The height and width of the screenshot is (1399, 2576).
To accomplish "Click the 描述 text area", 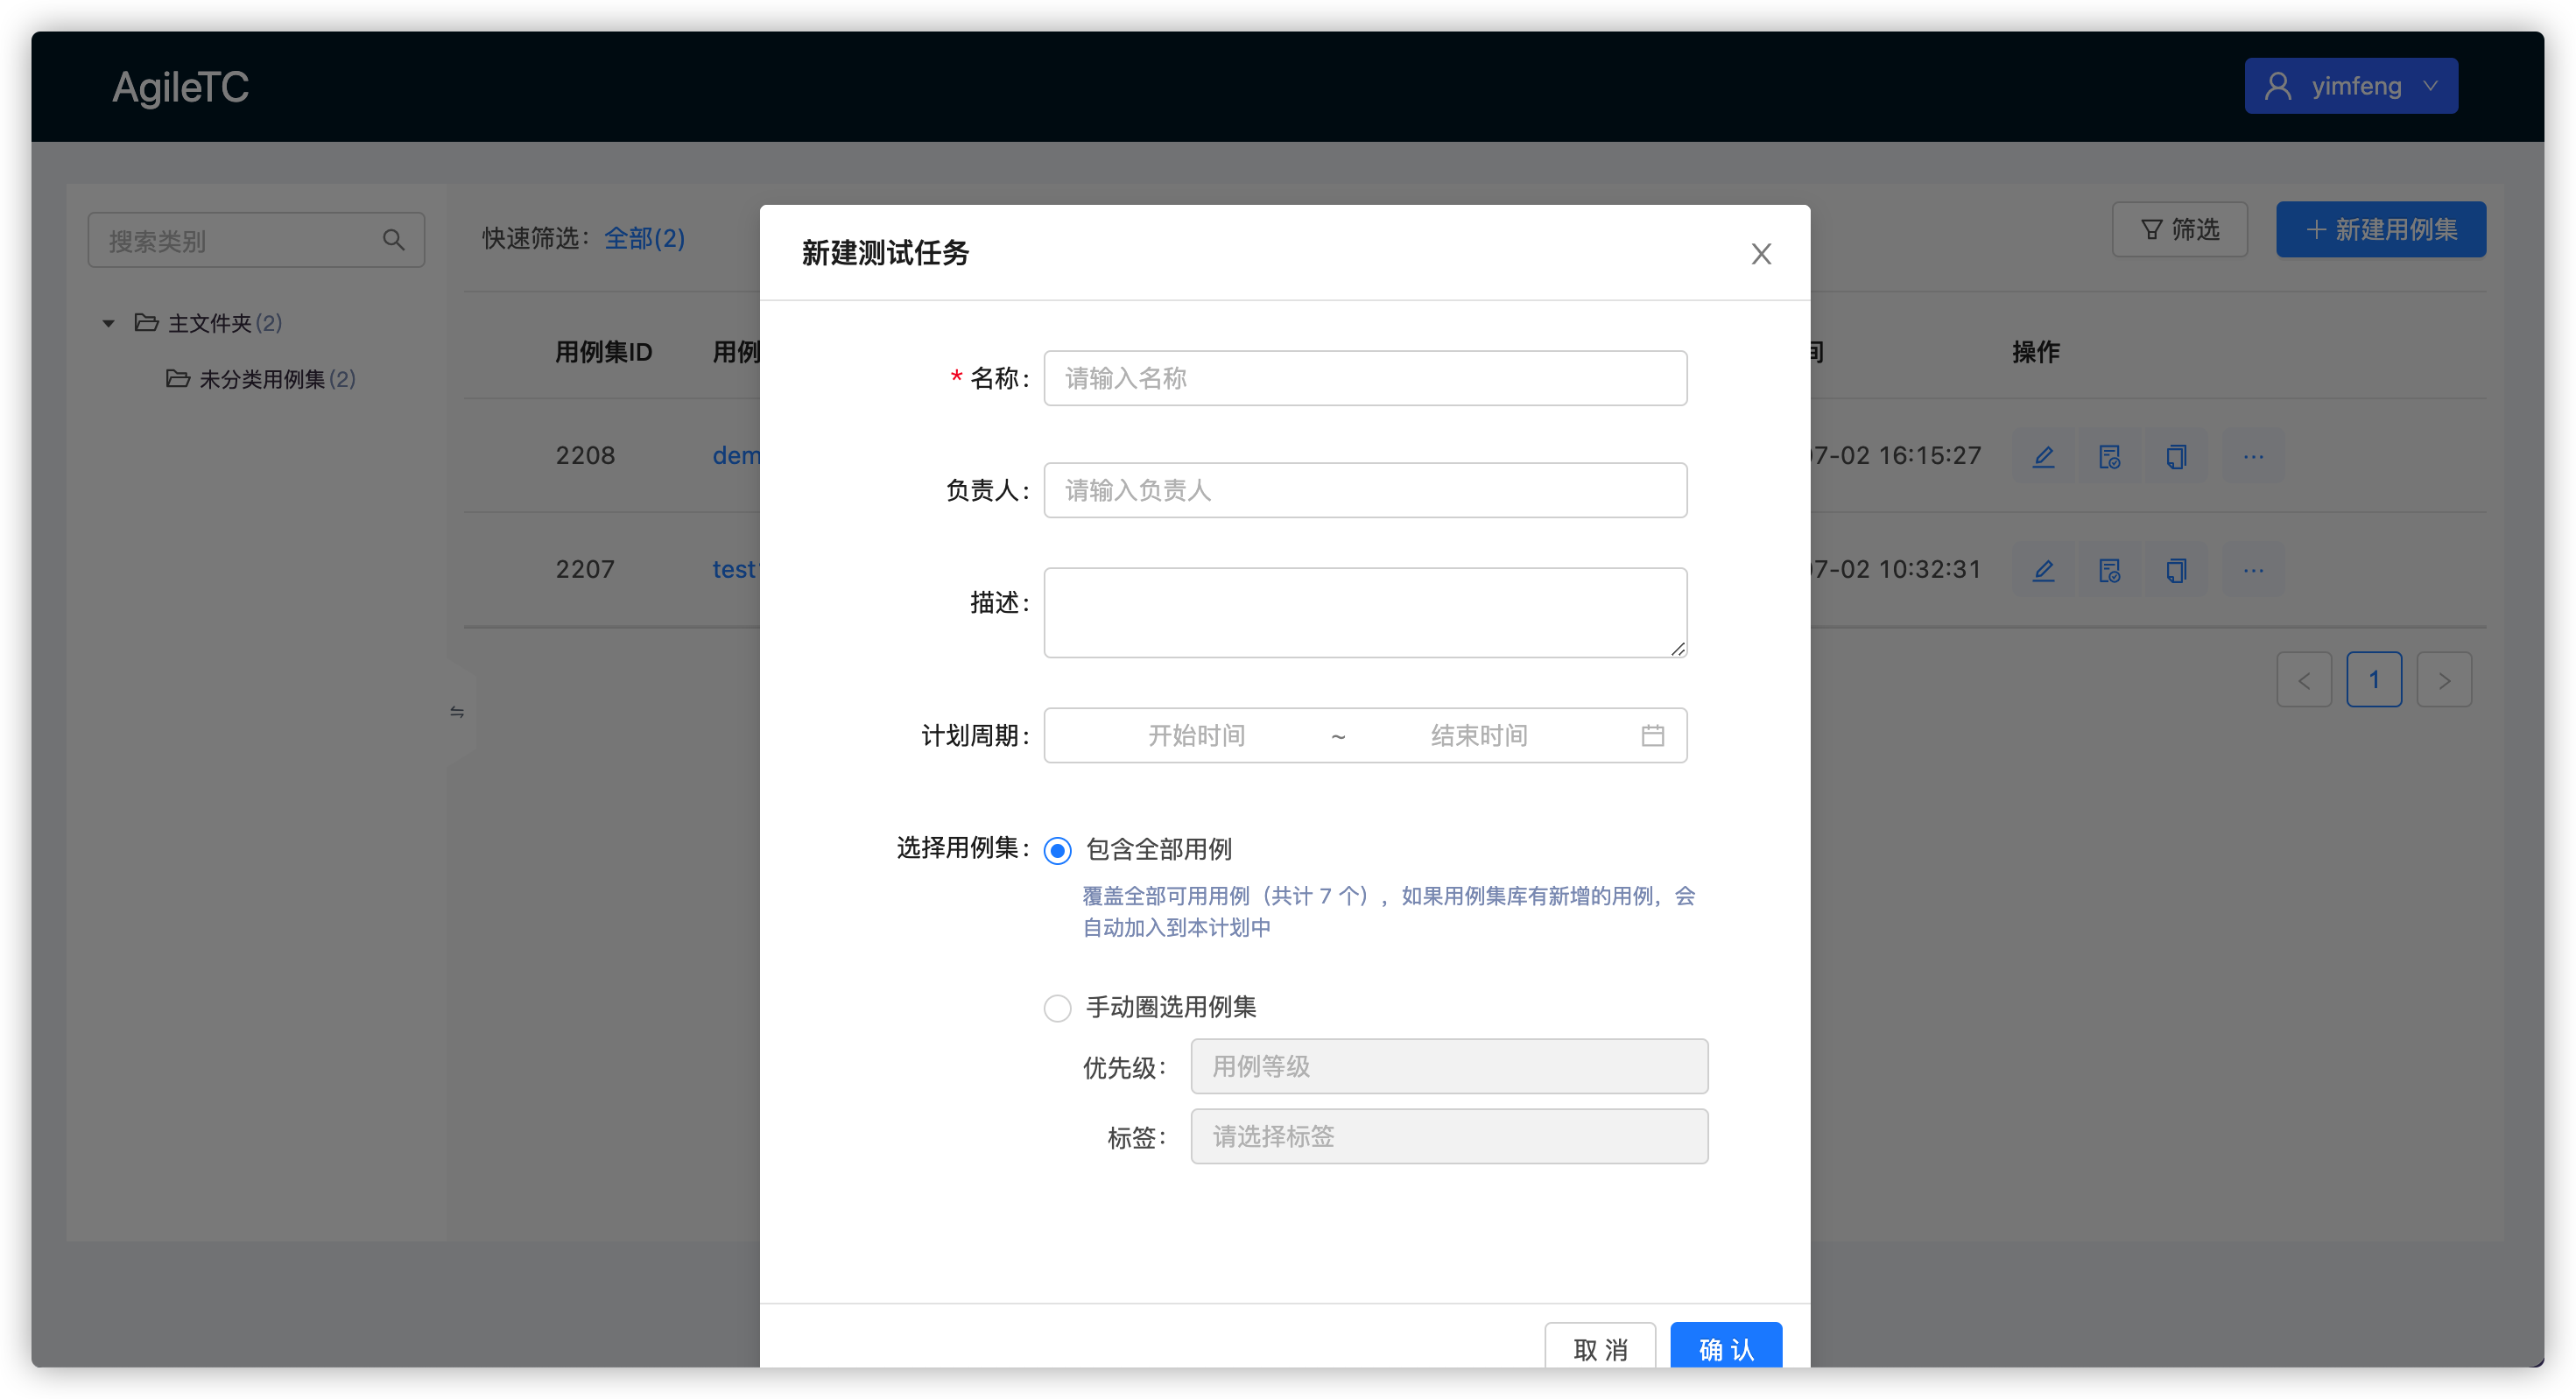I will (1365, 612).
